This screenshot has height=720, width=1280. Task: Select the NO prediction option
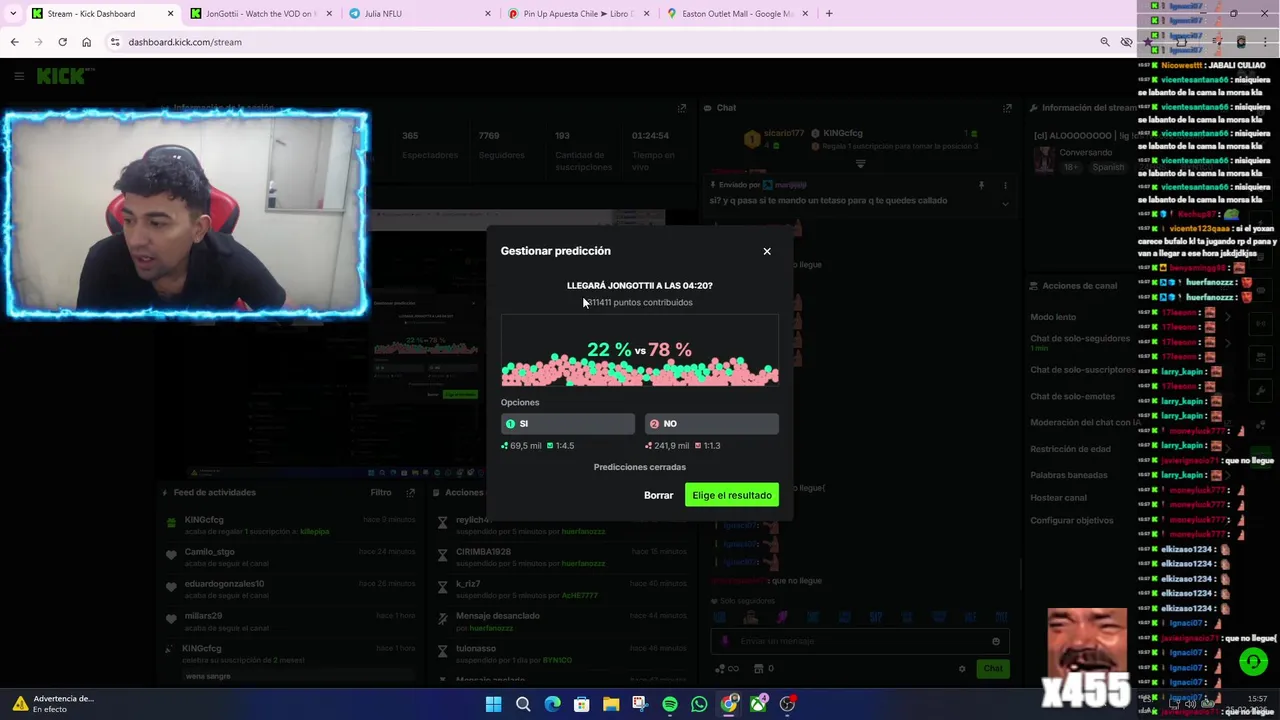pos(711,424)
